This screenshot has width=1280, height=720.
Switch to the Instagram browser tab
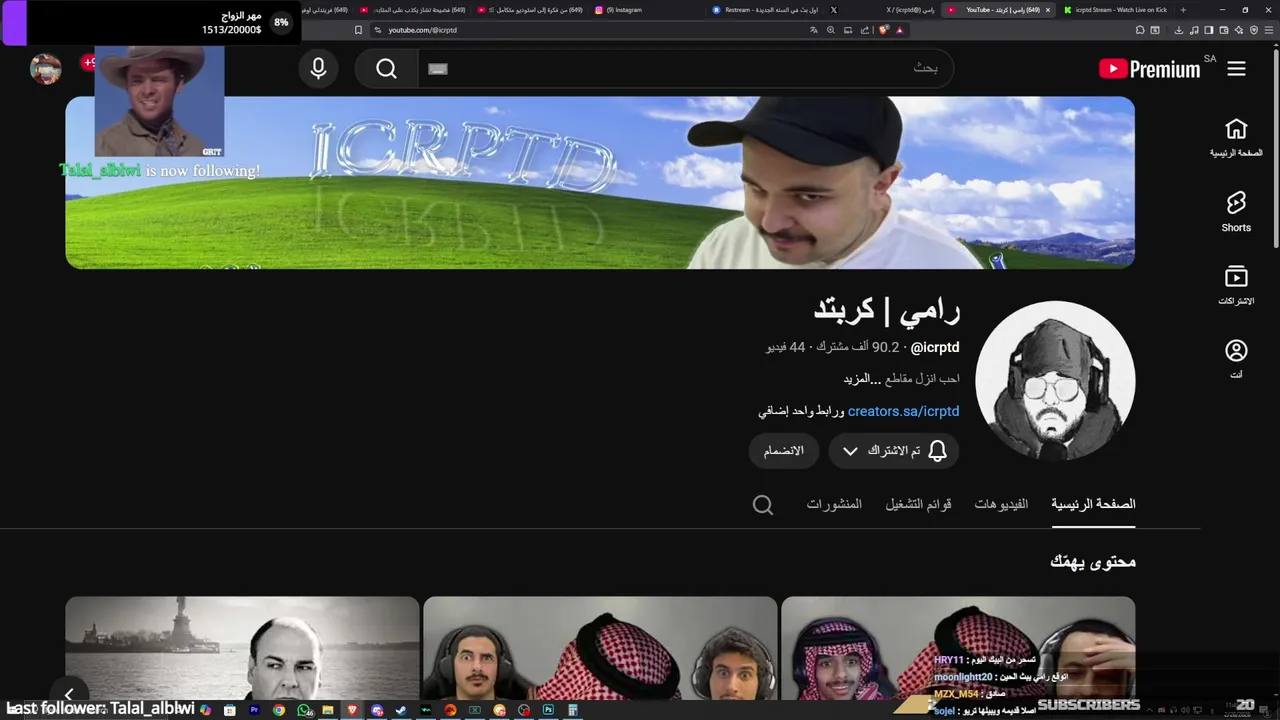(645, 10)
